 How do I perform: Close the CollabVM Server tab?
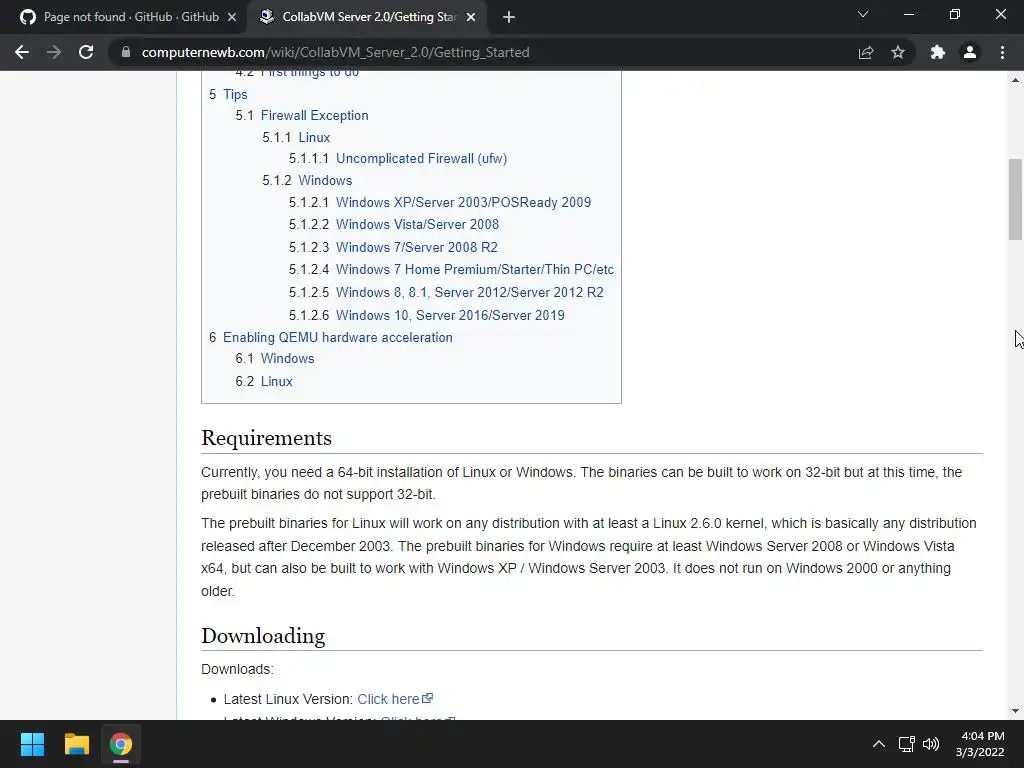tap(471, 18)
